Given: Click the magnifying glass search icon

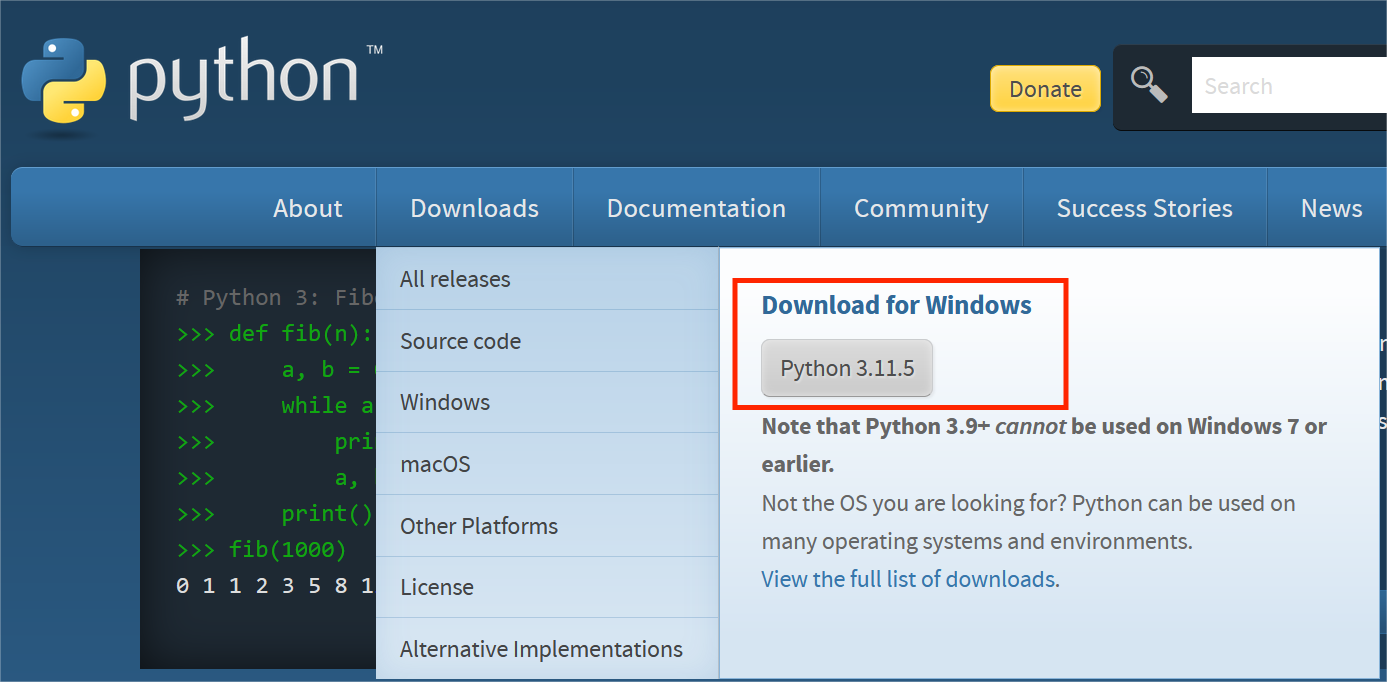Looking at the screenshot, I should tap(1149, 86).
